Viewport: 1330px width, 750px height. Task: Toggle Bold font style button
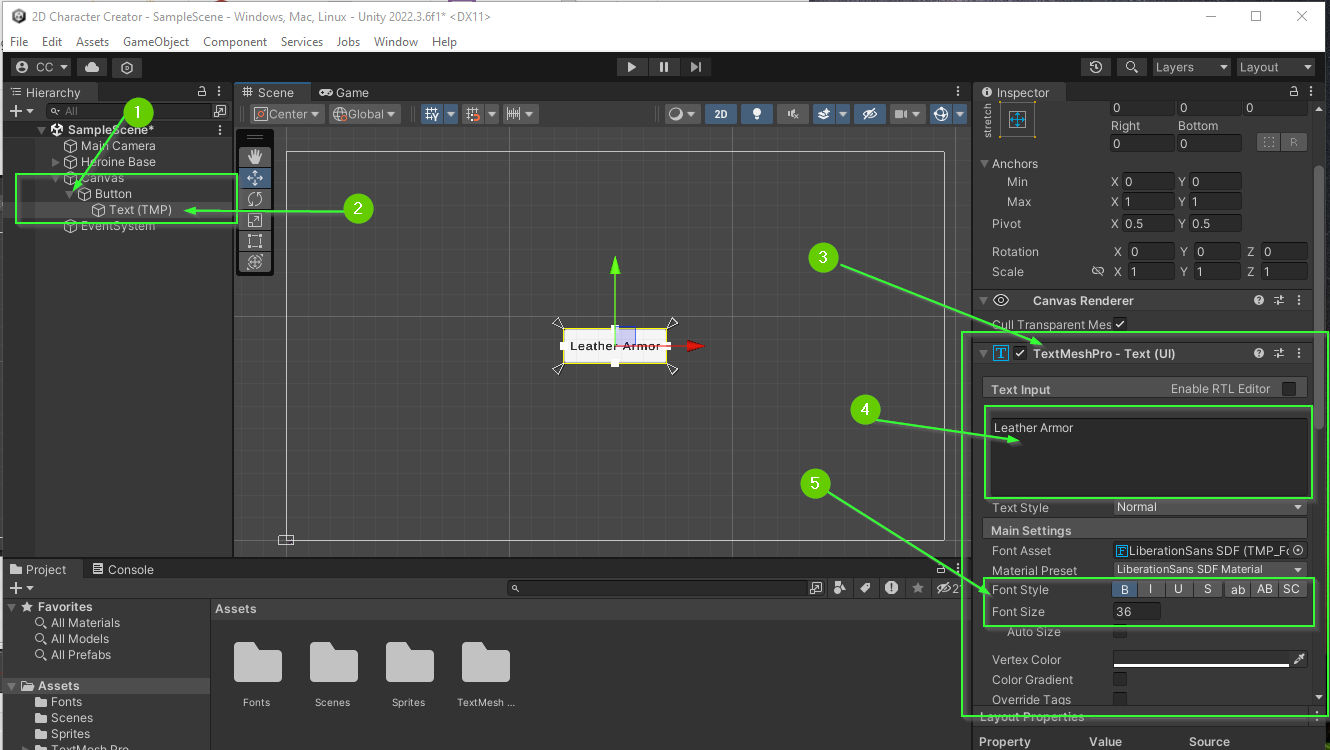[1125, 589]
